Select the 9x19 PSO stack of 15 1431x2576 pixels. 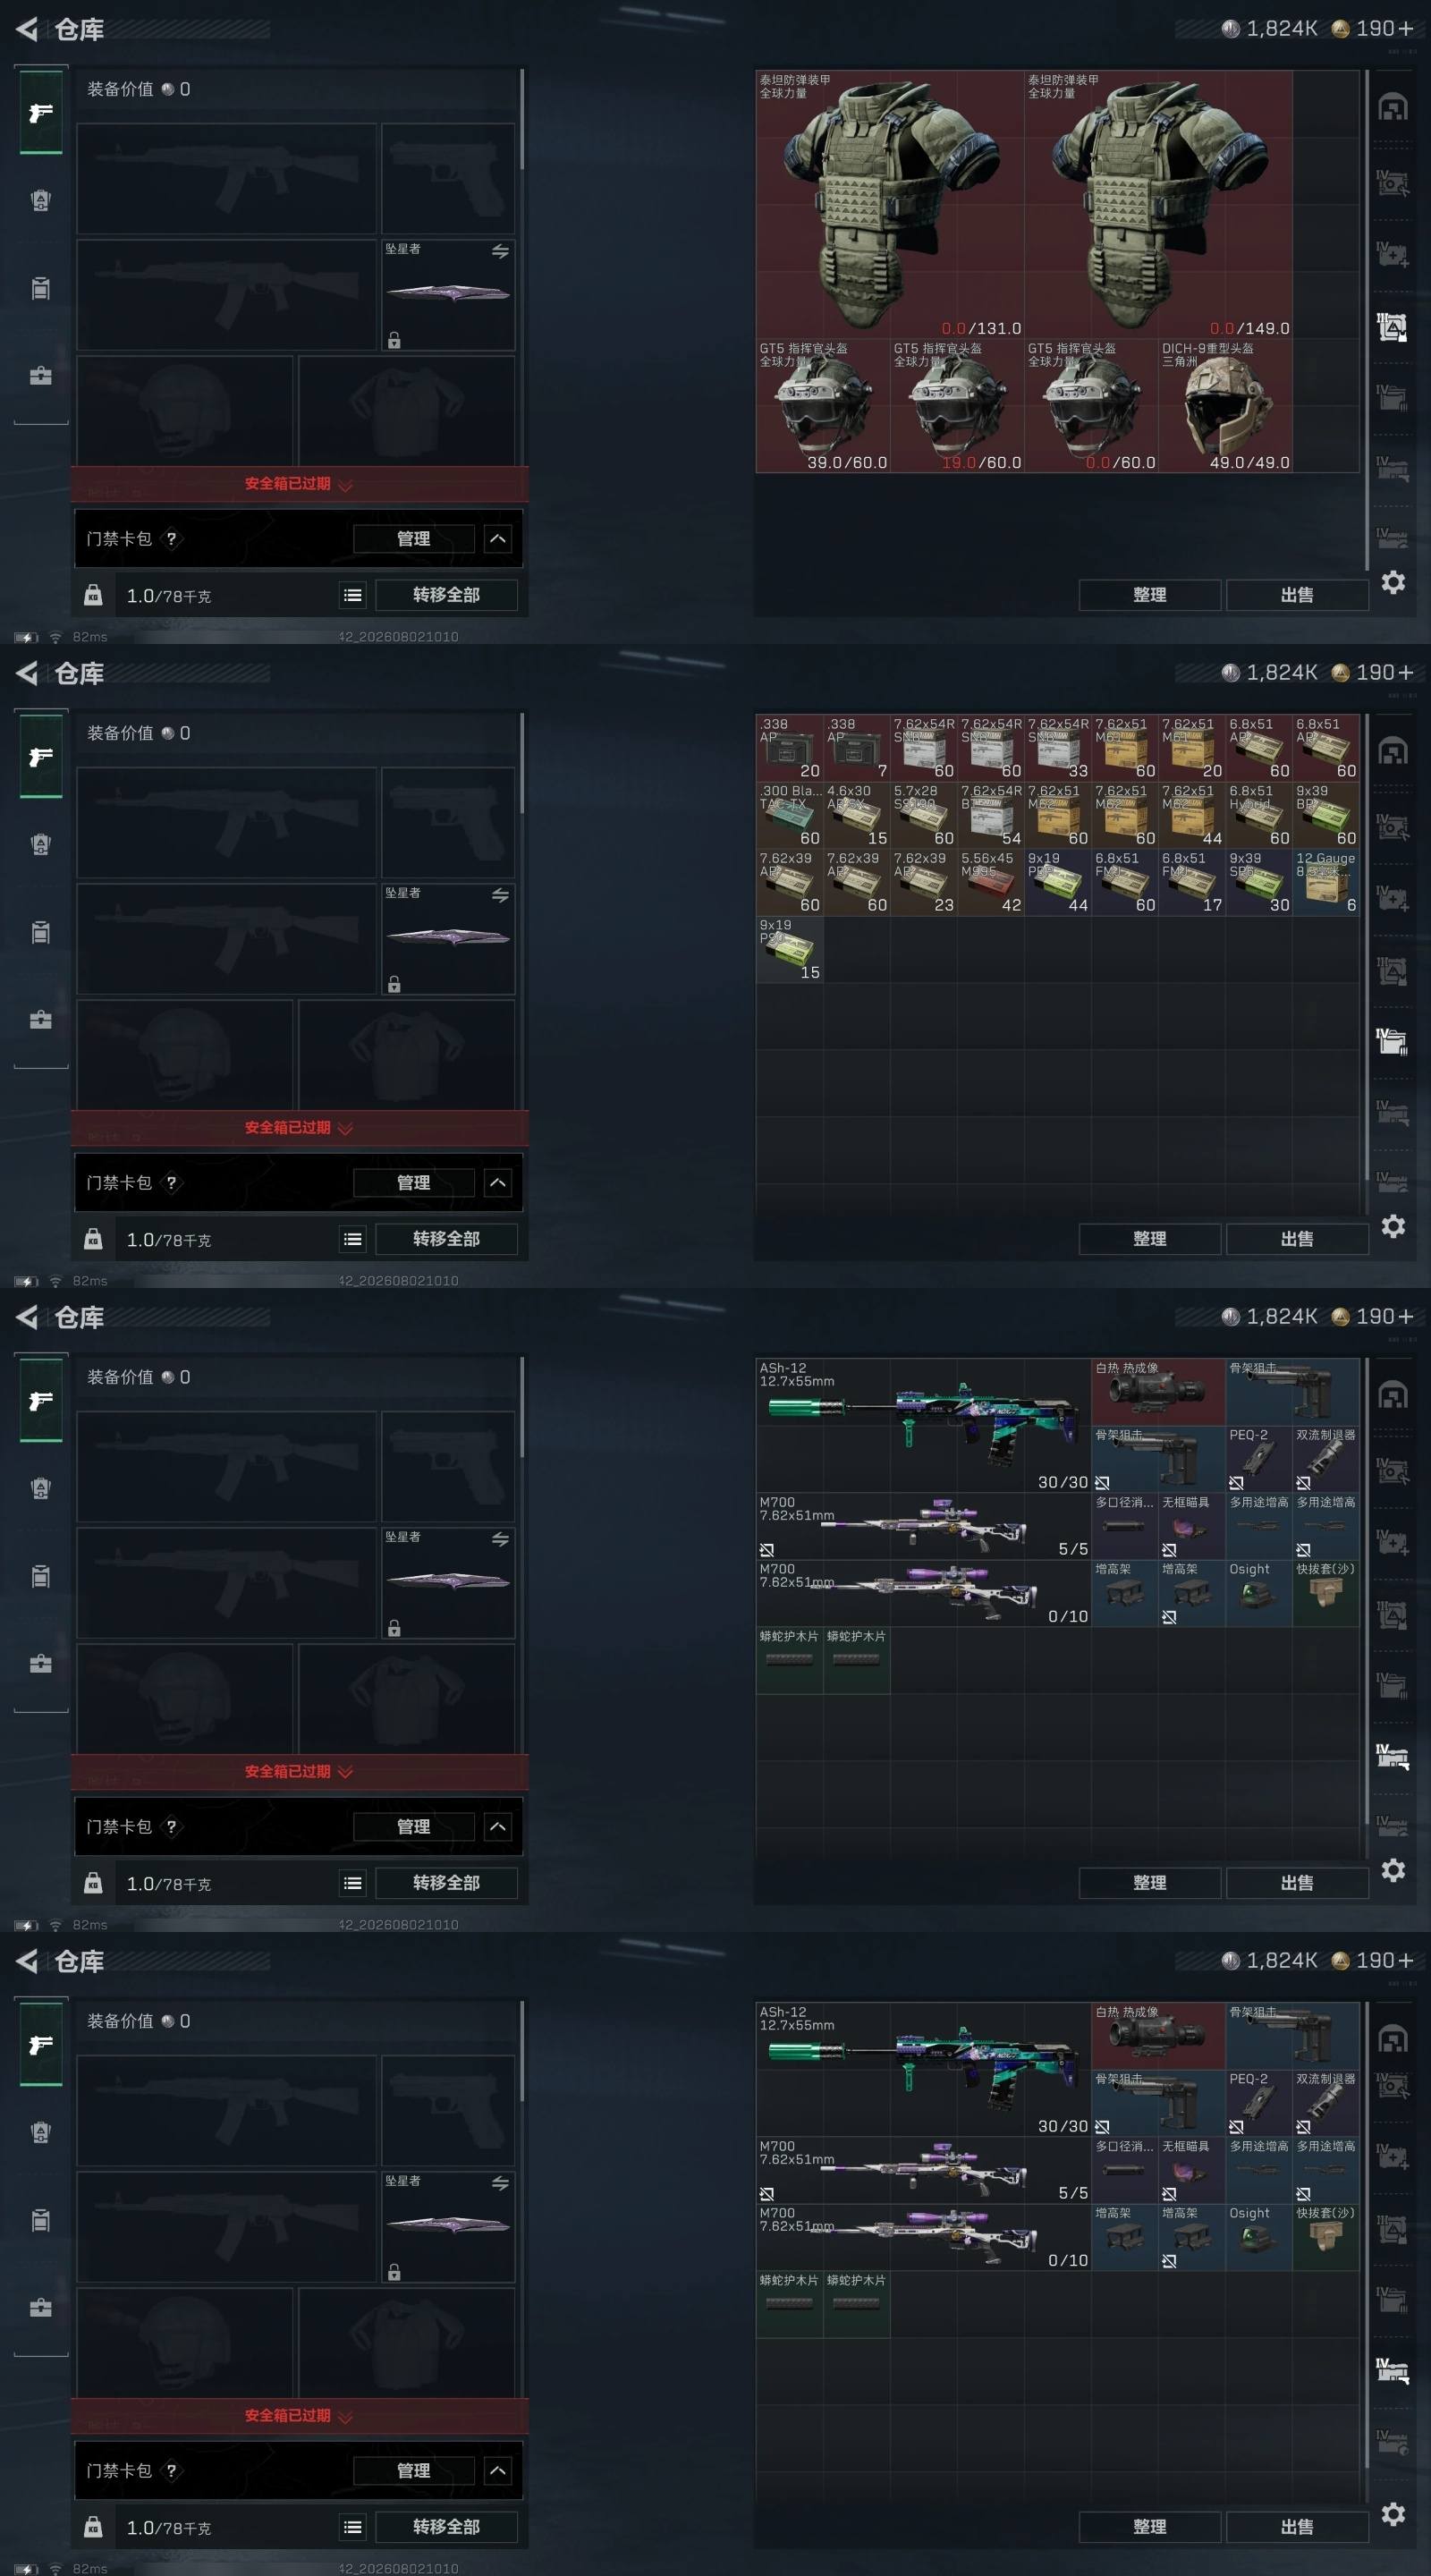(790, 949)
